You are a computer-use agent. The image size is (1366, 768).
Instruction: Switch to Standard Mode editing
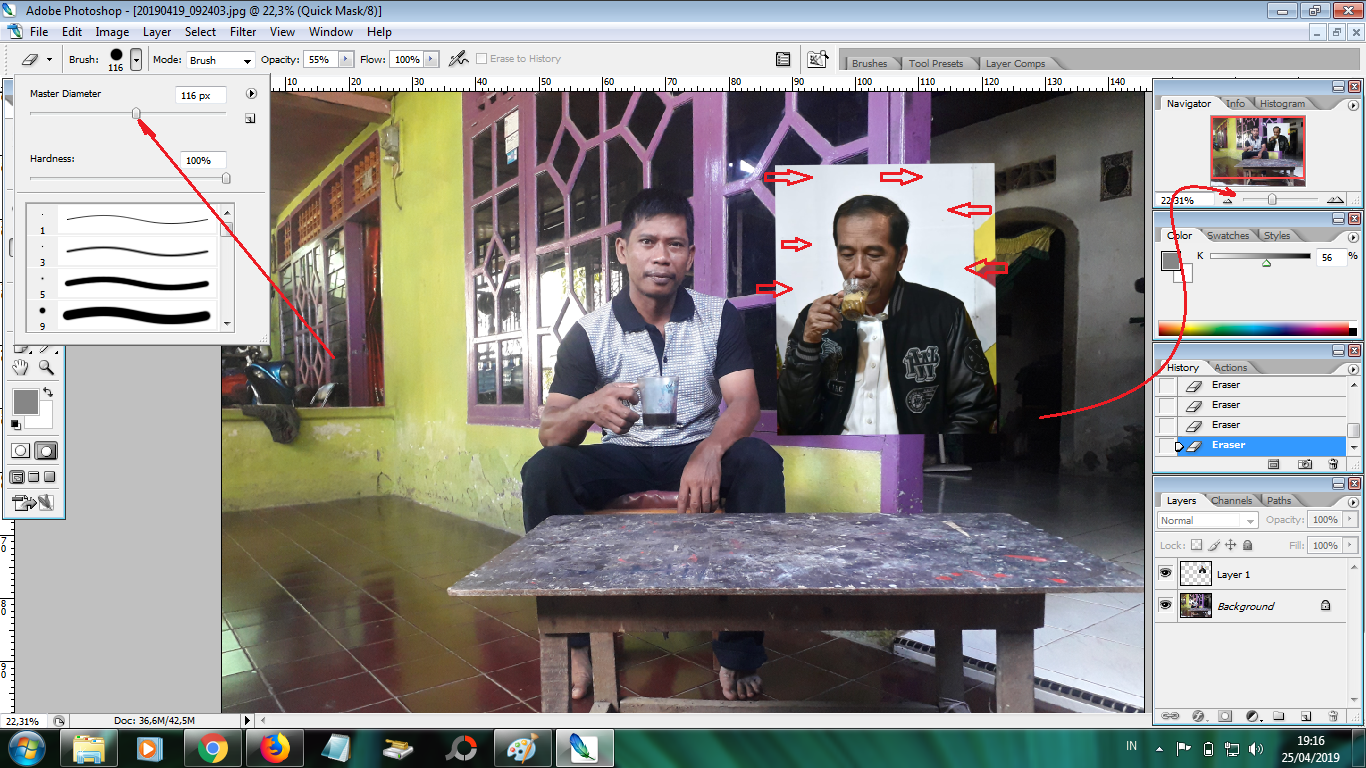point(20,451)
